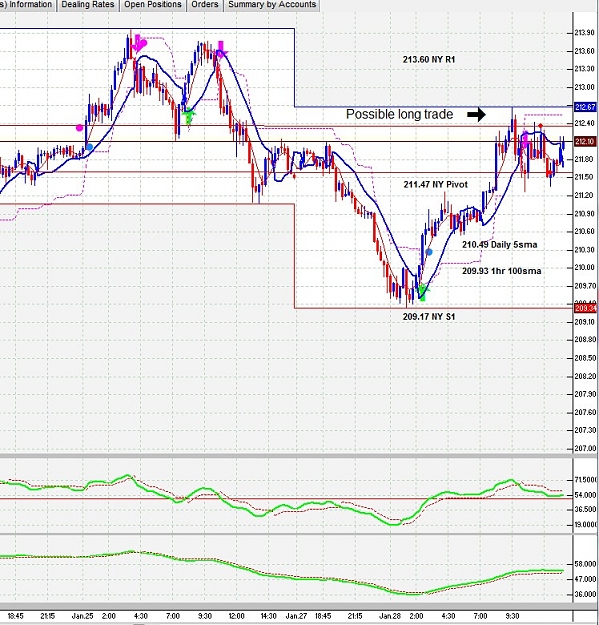Screen dimensions: 599x625
Task: Click the 209.17 NY S1 label
Action: [429, 316]
